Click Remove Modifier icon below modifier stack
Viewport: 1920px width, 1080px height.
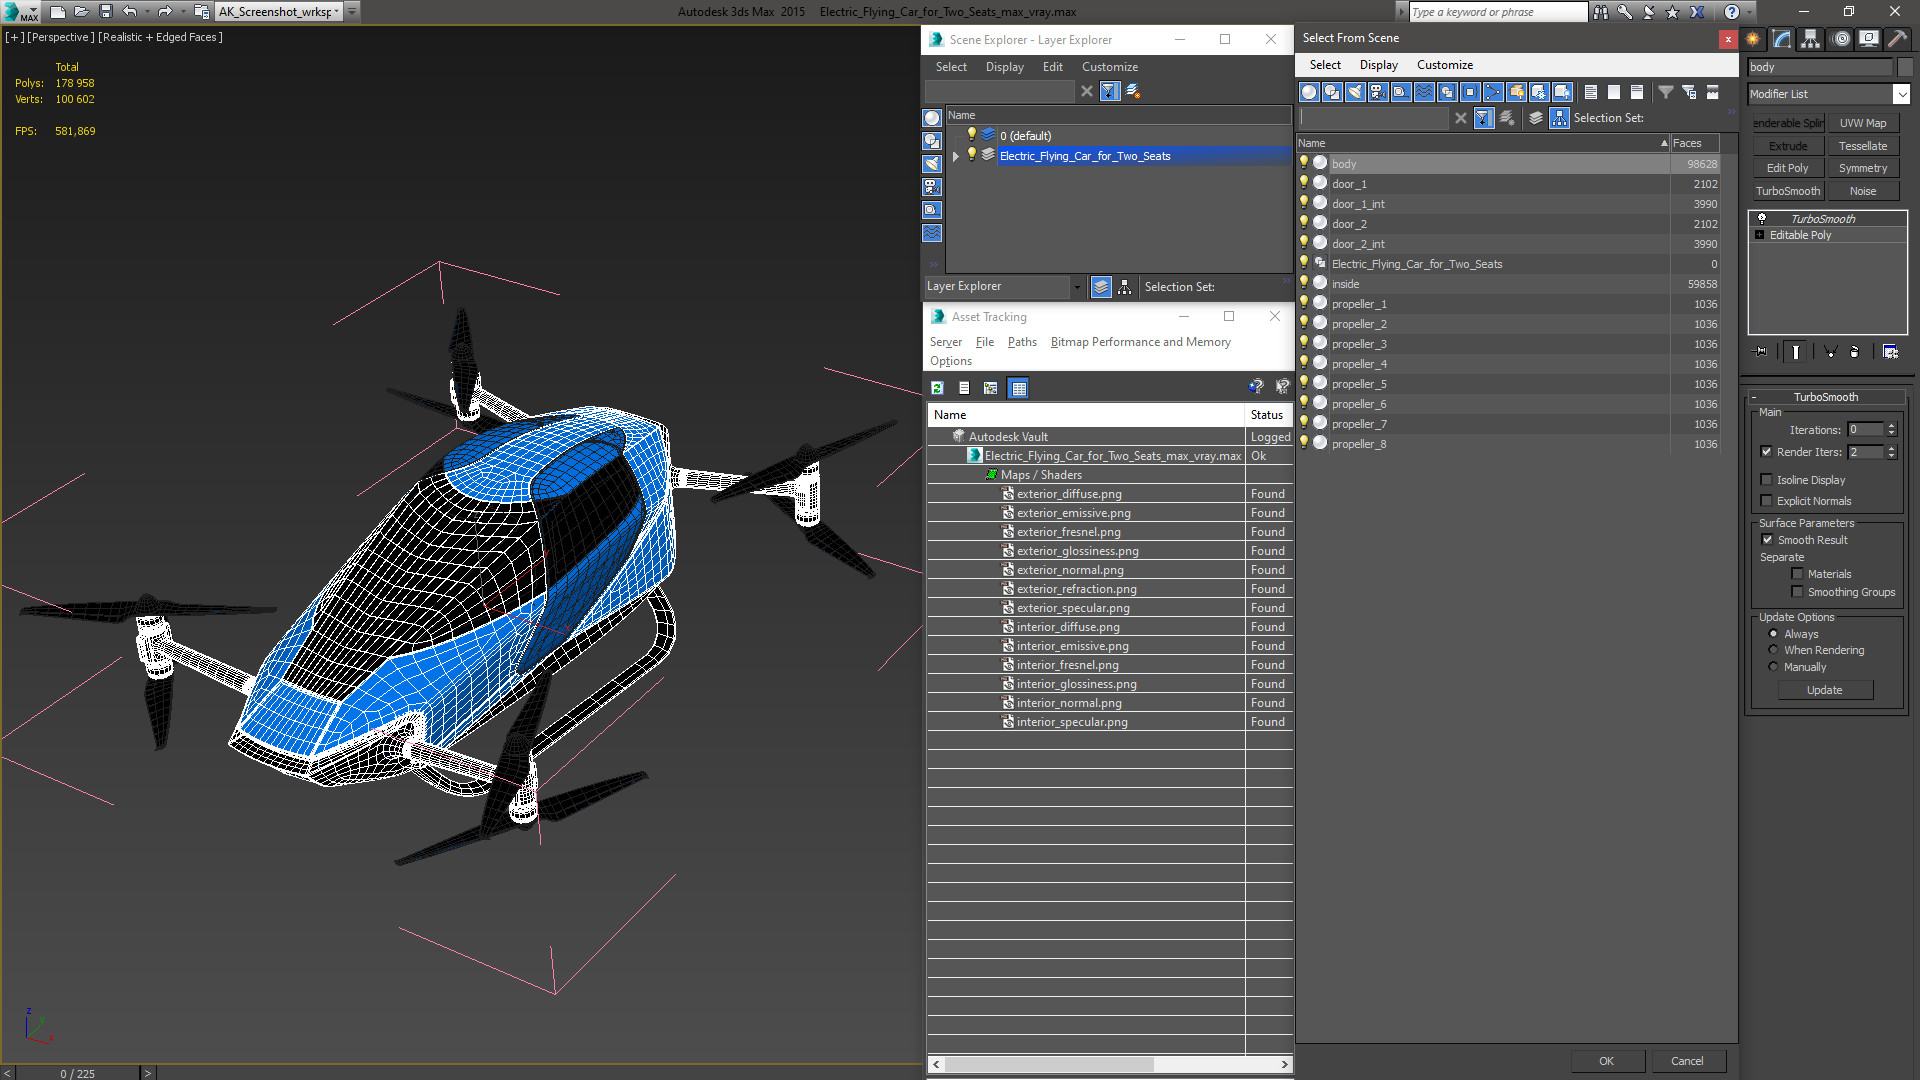coord(1855,352)
